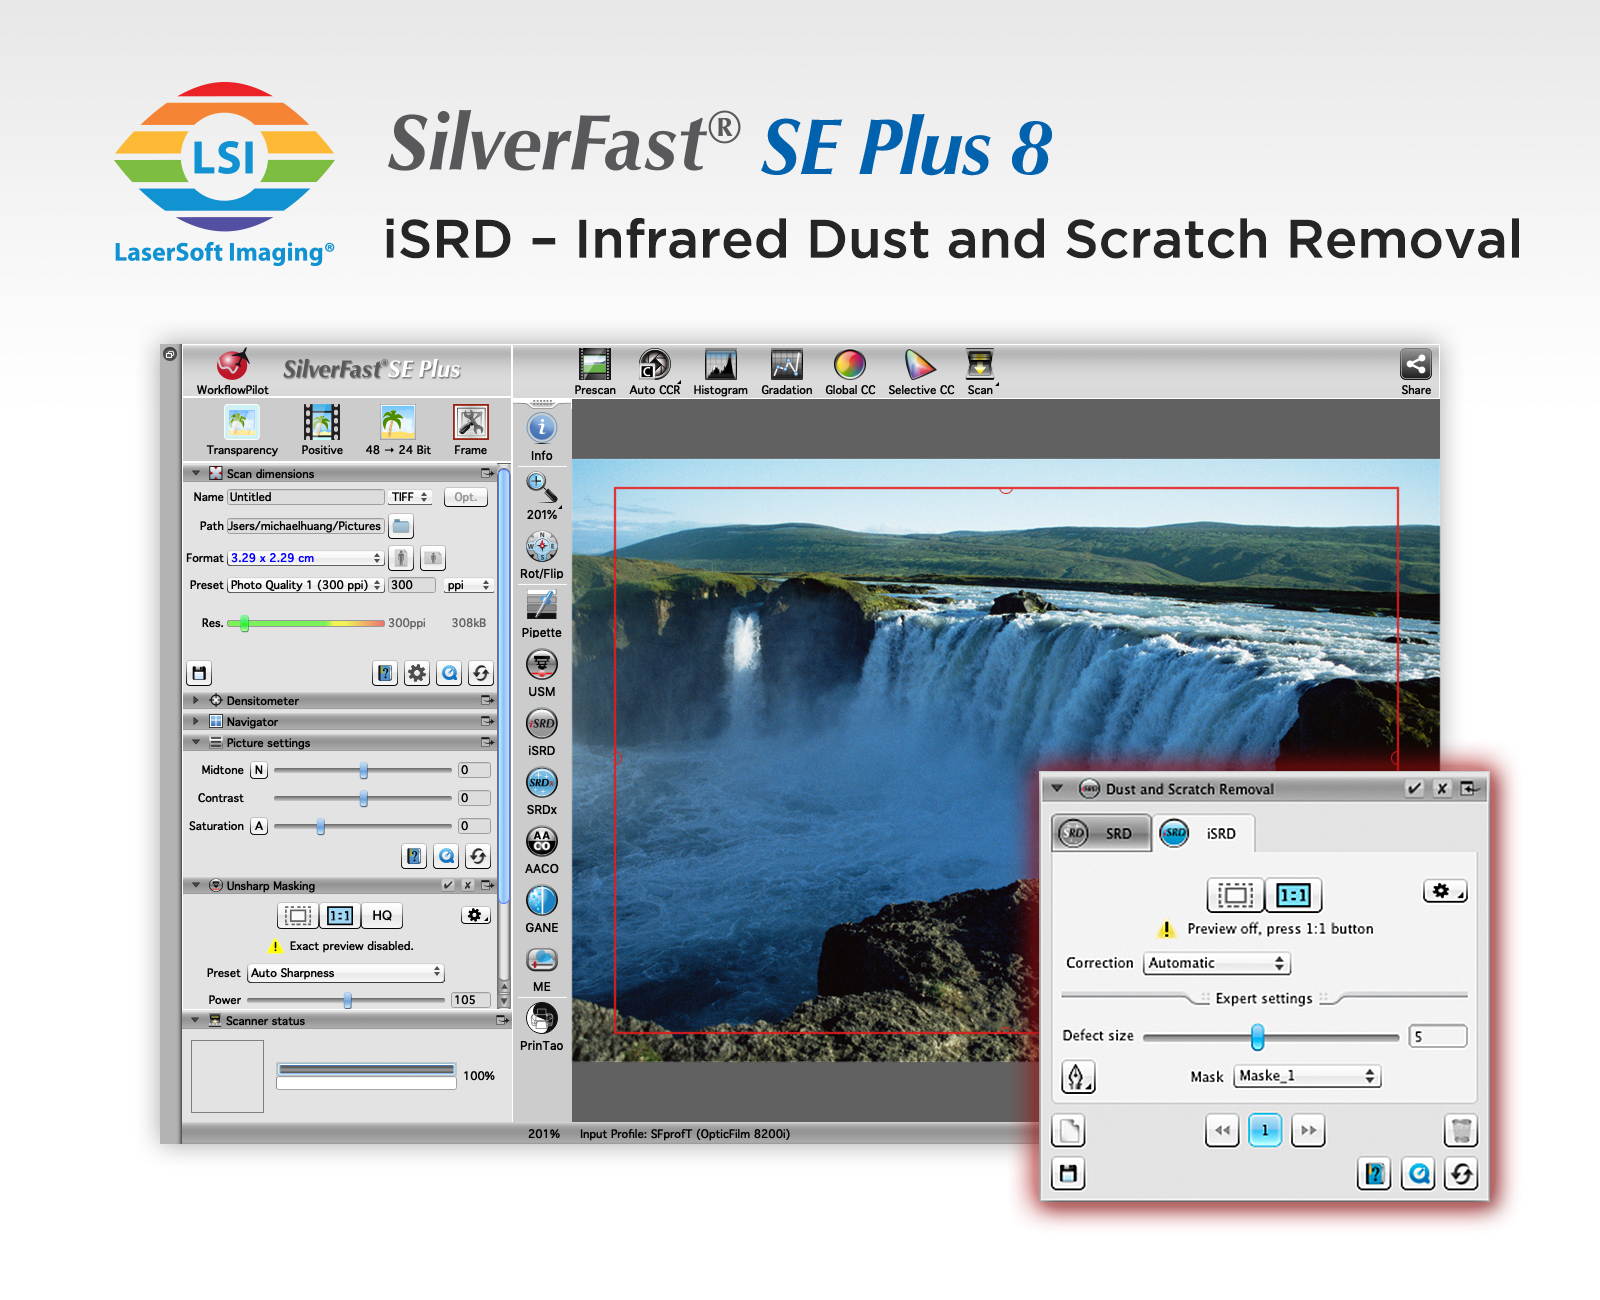The height and width of the screenshot is (1300, 1600).
Task: Click the Gradation toolbar icon
Action: (x=786, y=365)
